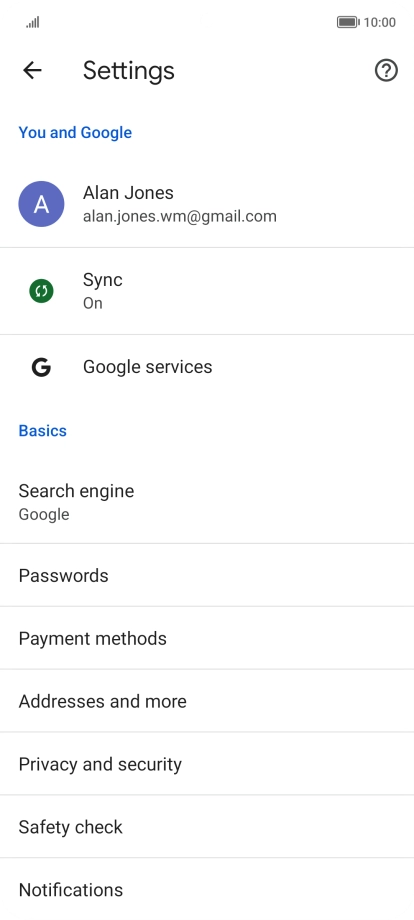Open the Search engine setting
414x920 pixels.
(x=207, y=502)
